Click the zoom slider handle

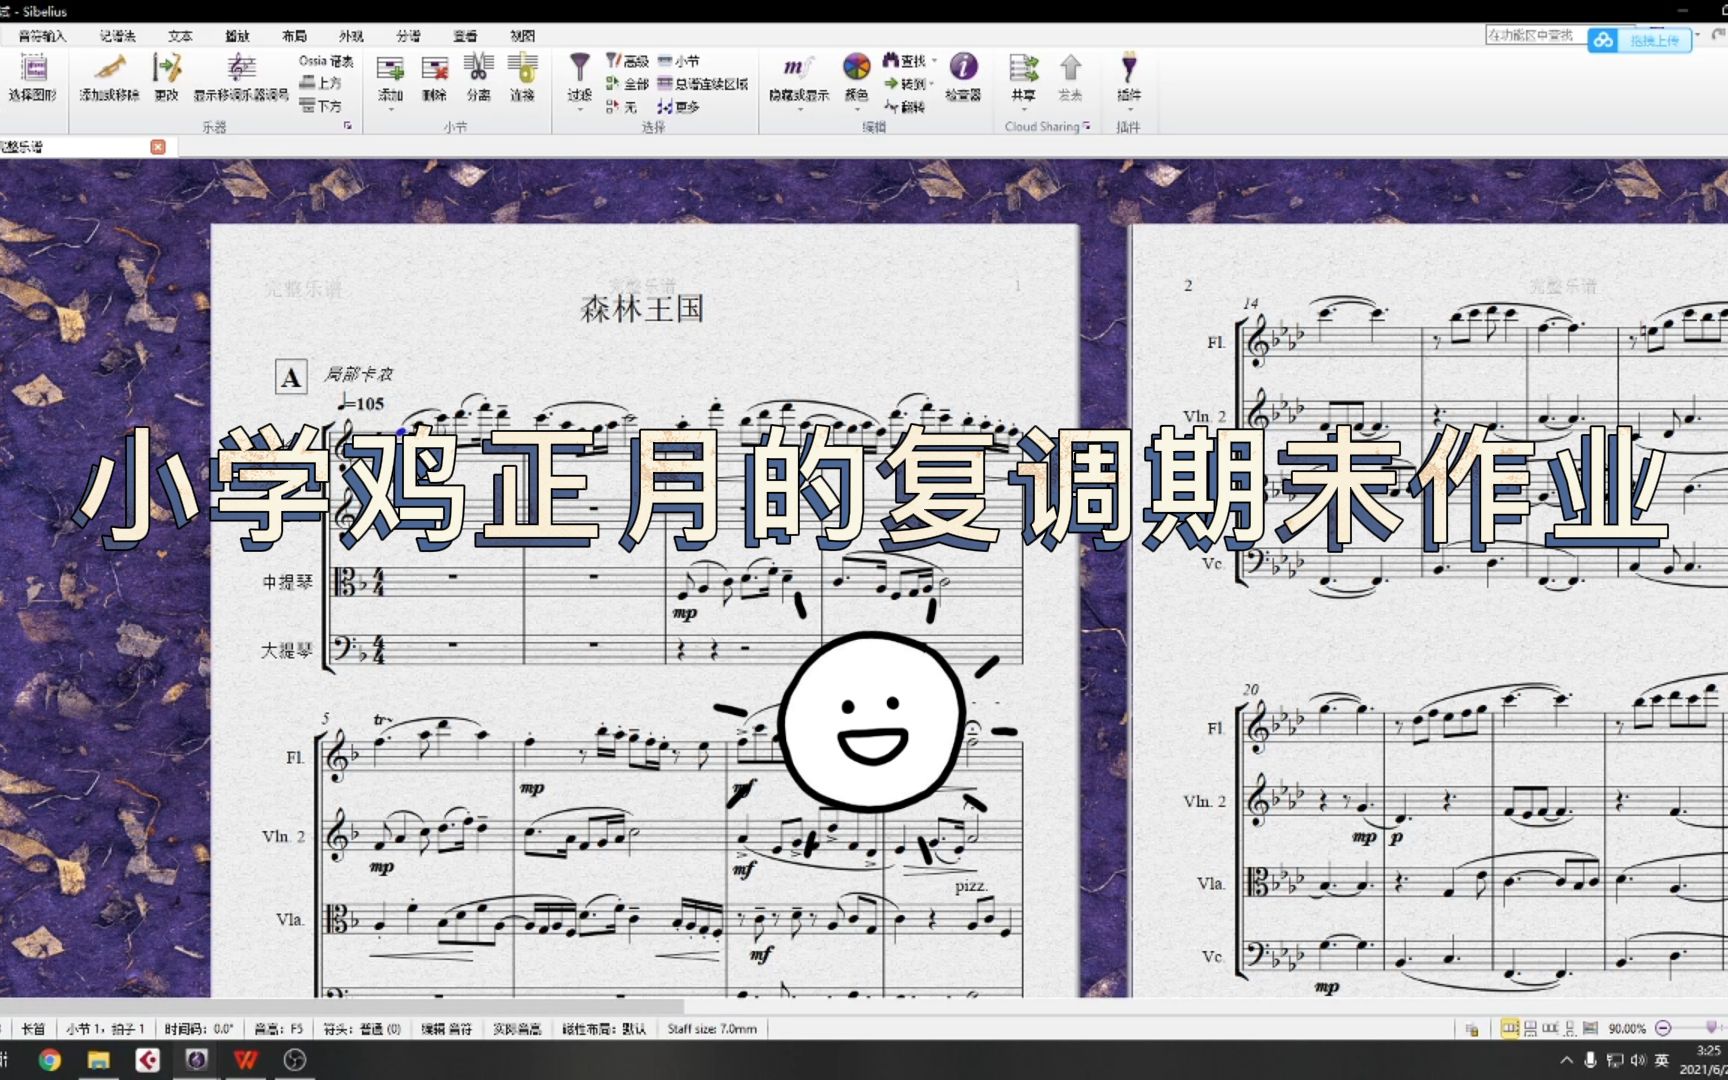pyautogui.click(x=1711, y=1027)
